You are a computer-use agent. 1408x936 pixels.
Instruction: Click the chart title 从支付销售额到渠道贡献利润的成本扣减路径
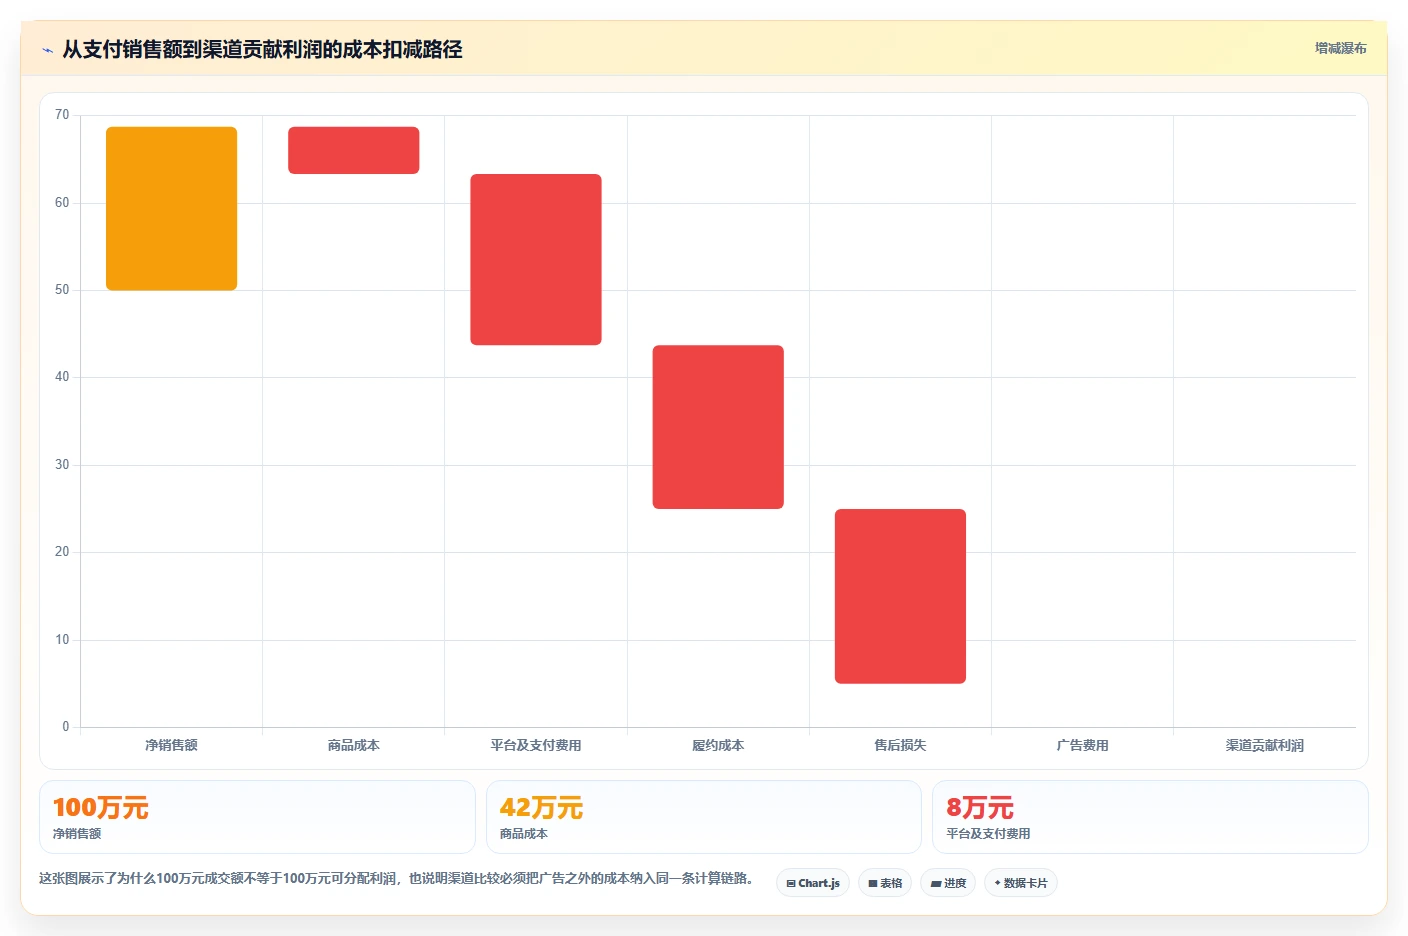click(x=262, y=50)
